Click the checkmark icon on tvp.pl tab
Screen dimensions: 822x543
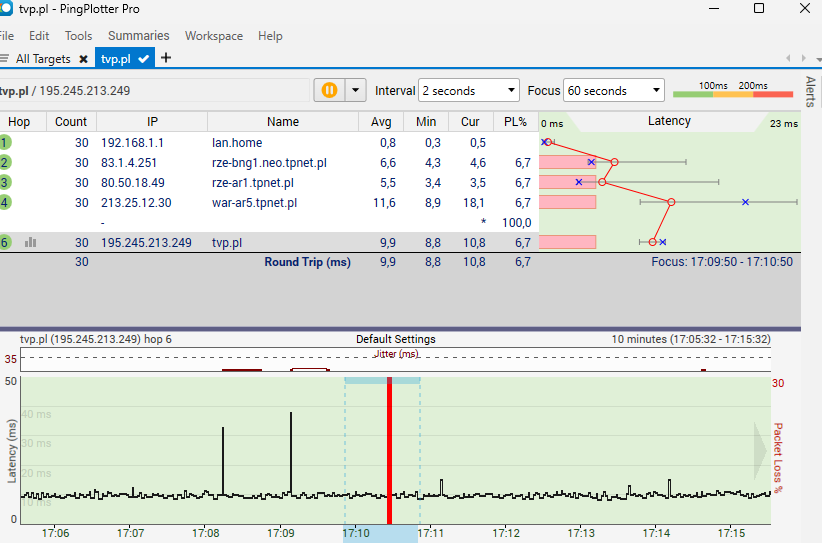tap(144, 59)
